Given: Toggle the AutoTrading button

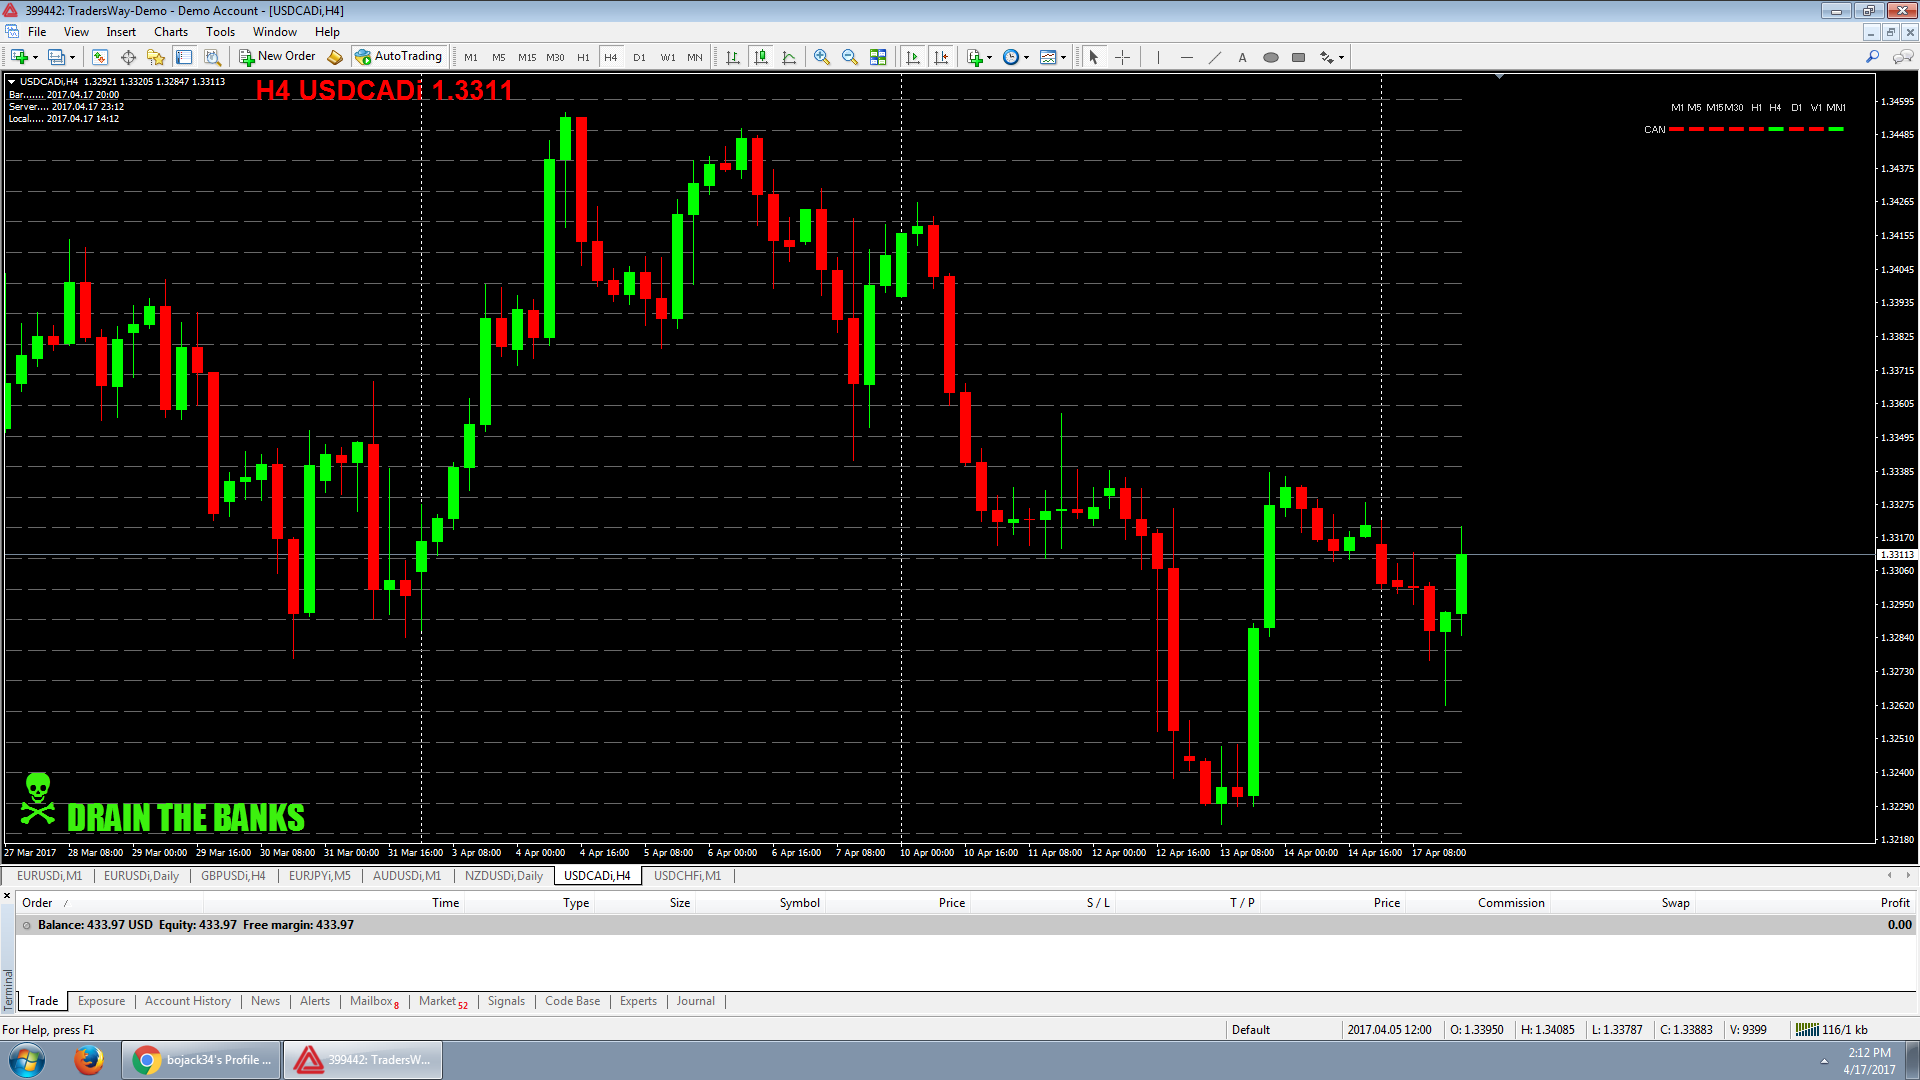Looking at the screenshot, I should pyautogui.click(x=398, y=57).
